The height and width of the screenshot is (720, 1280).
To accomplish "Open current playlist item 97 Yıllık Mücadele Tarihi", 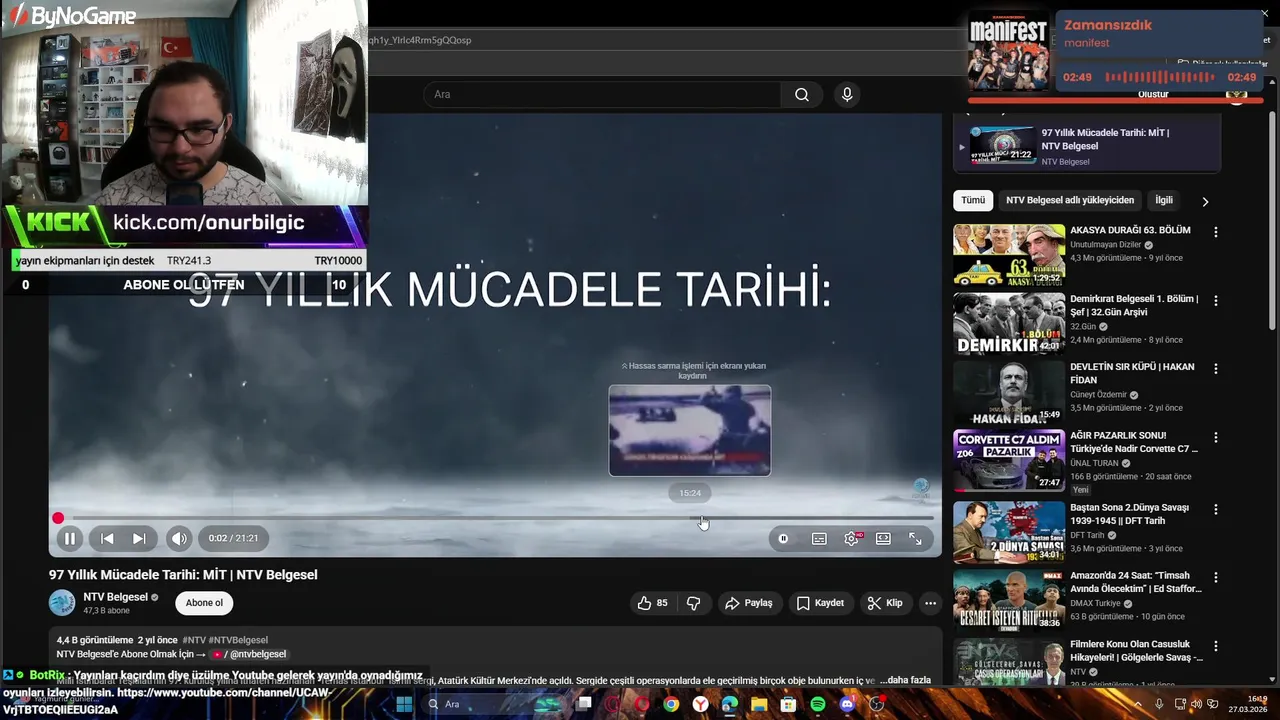I will pos(1087,146).
